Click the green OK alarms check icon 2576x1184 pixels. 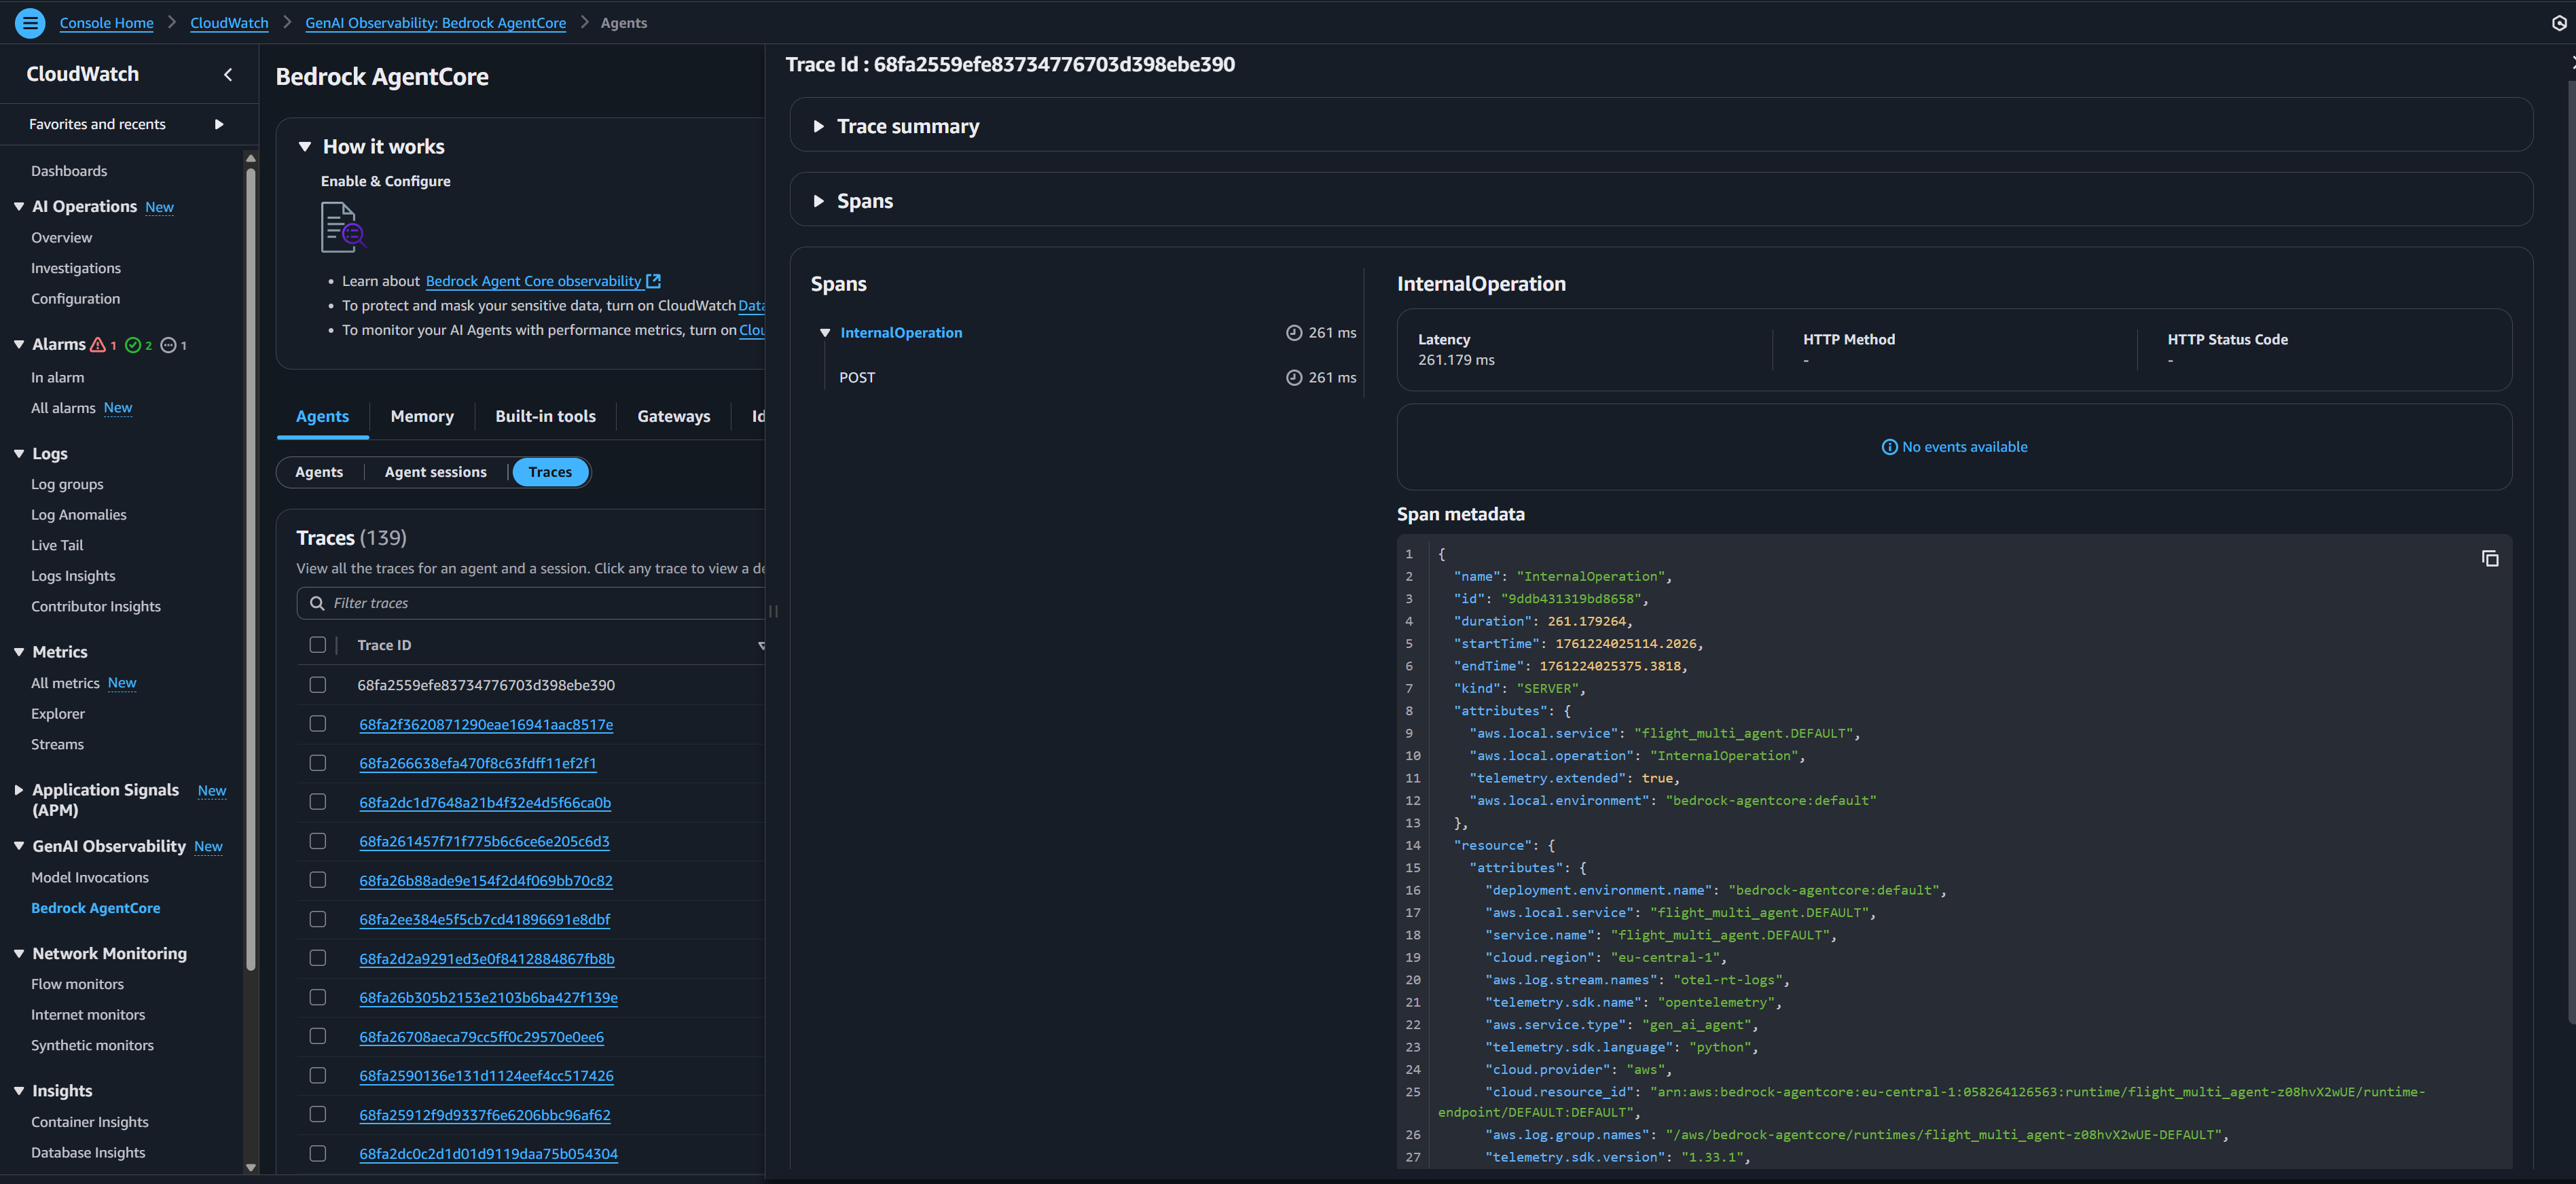(x=133, y=345)
